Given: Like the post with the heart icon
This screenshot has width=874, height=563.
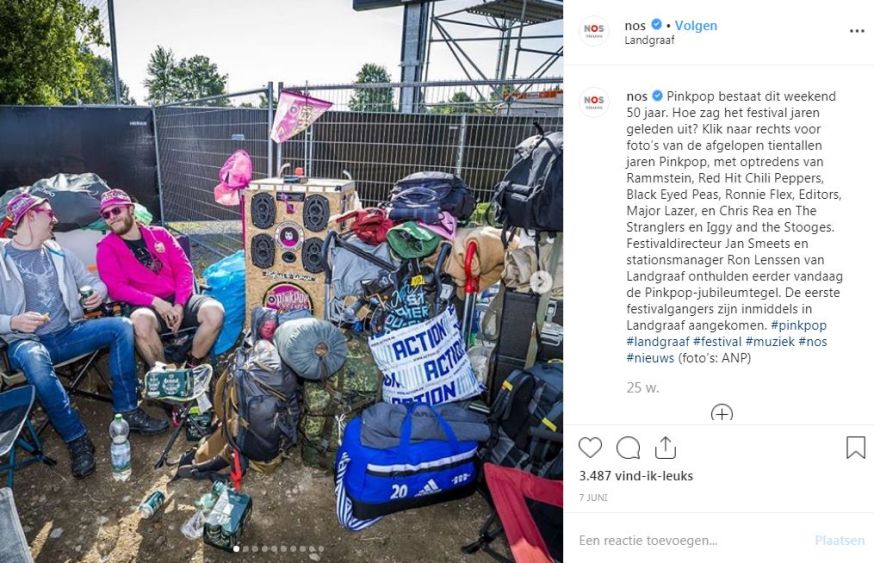Looking at the screenshot, I should tap(590, 448).
